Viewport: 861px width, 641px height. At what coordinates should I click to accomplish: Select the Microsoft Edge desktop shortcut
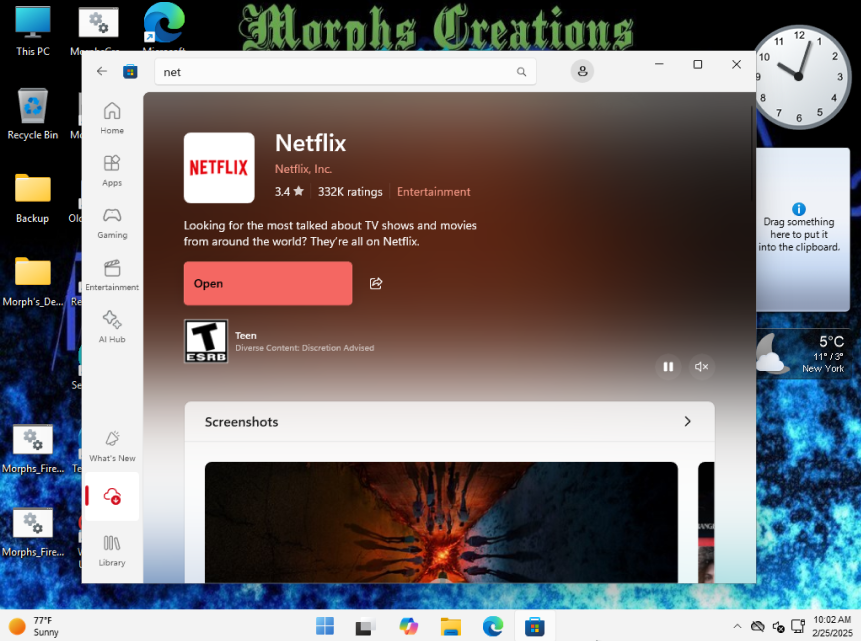[164, 29]
